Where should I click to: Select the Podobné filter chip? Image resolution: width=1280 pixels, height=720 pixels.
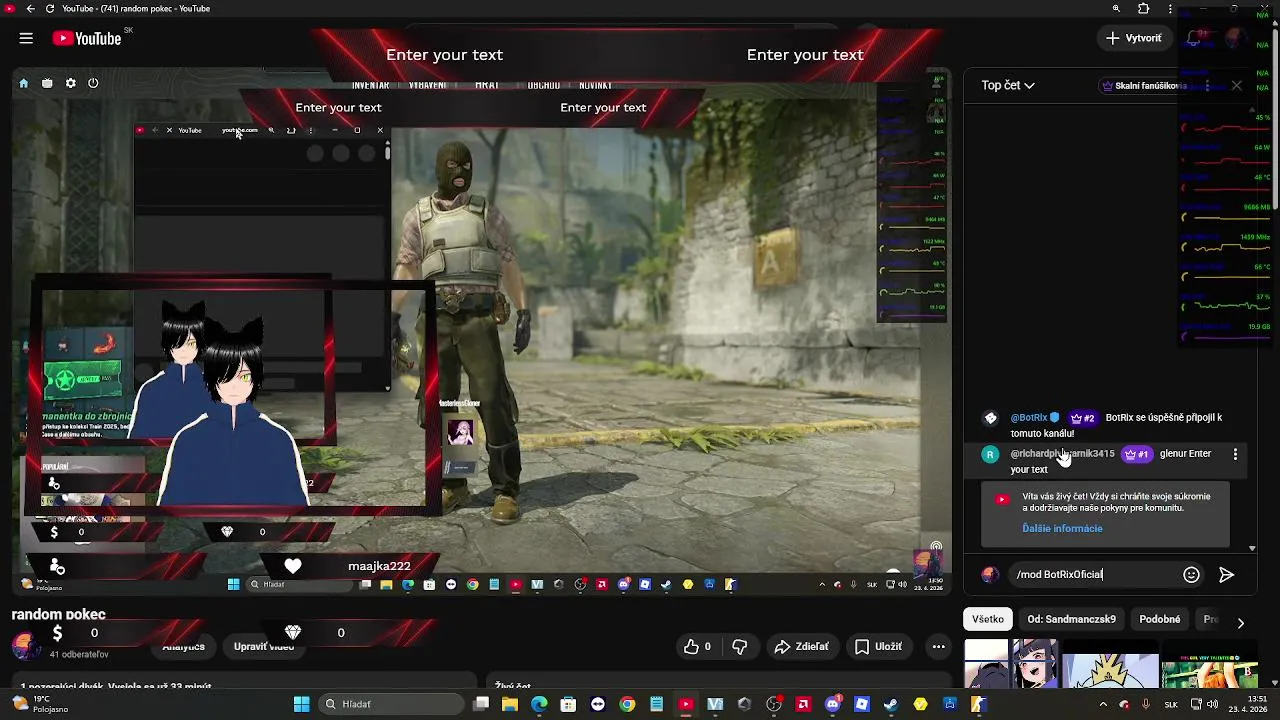tap(1160, 619)
